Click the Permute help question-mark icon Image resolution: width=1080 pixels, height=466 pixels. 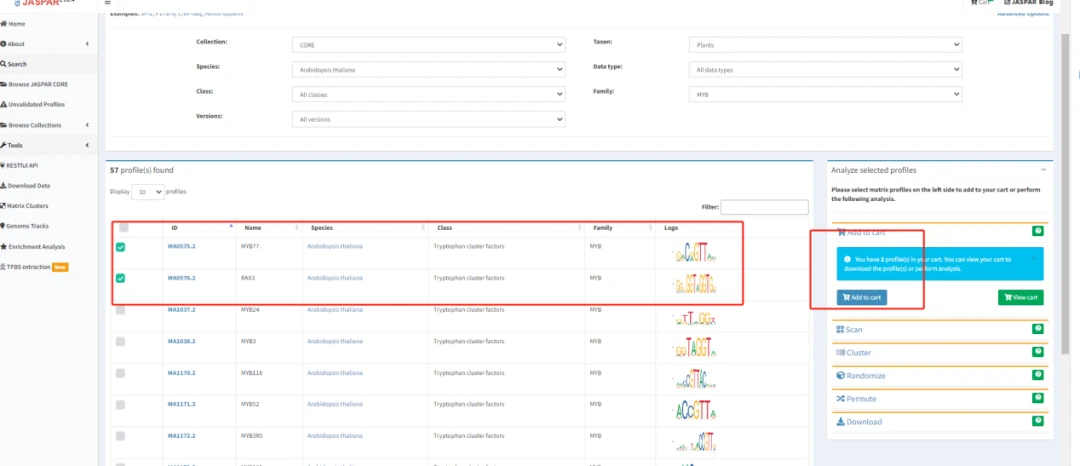pos(1038,398)
